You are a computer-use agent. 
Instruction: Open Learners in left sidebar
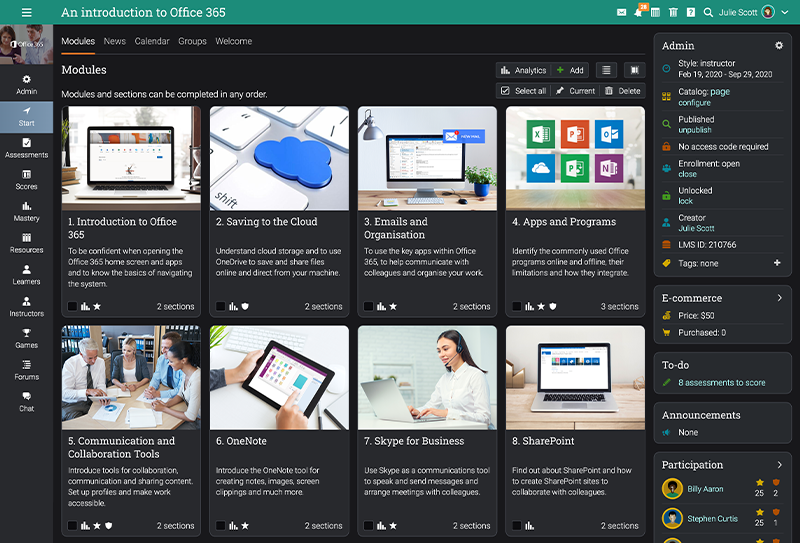[27, 275]
